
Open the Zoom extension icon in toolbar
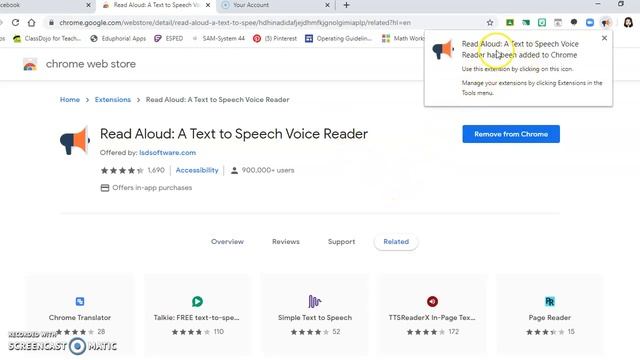pyautogui.click(x=590, y=22)
